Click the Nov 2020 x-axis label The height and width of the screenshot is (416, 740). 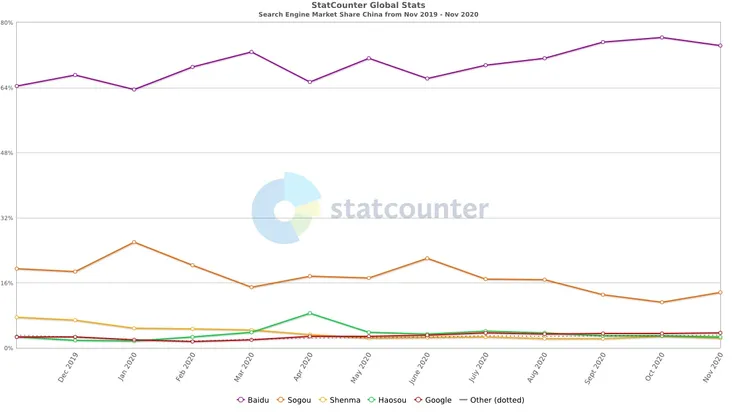tap(716, 371)
